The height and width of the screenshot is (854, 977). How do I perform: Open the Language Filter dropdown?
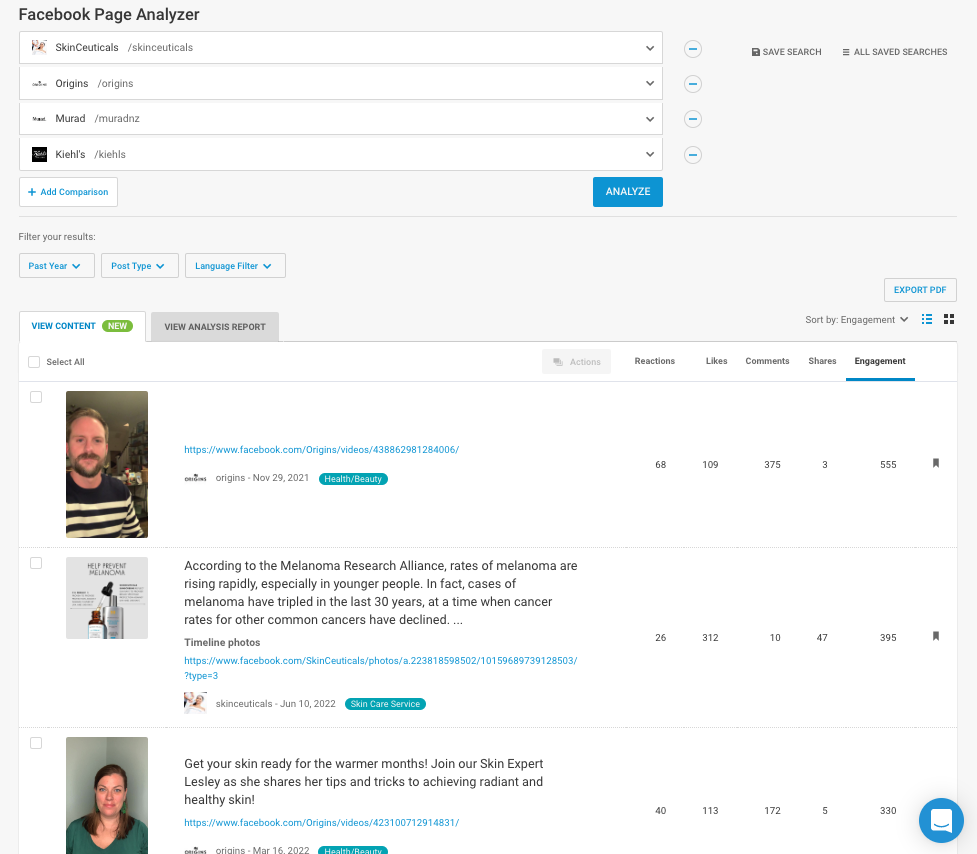pos(235,266)
